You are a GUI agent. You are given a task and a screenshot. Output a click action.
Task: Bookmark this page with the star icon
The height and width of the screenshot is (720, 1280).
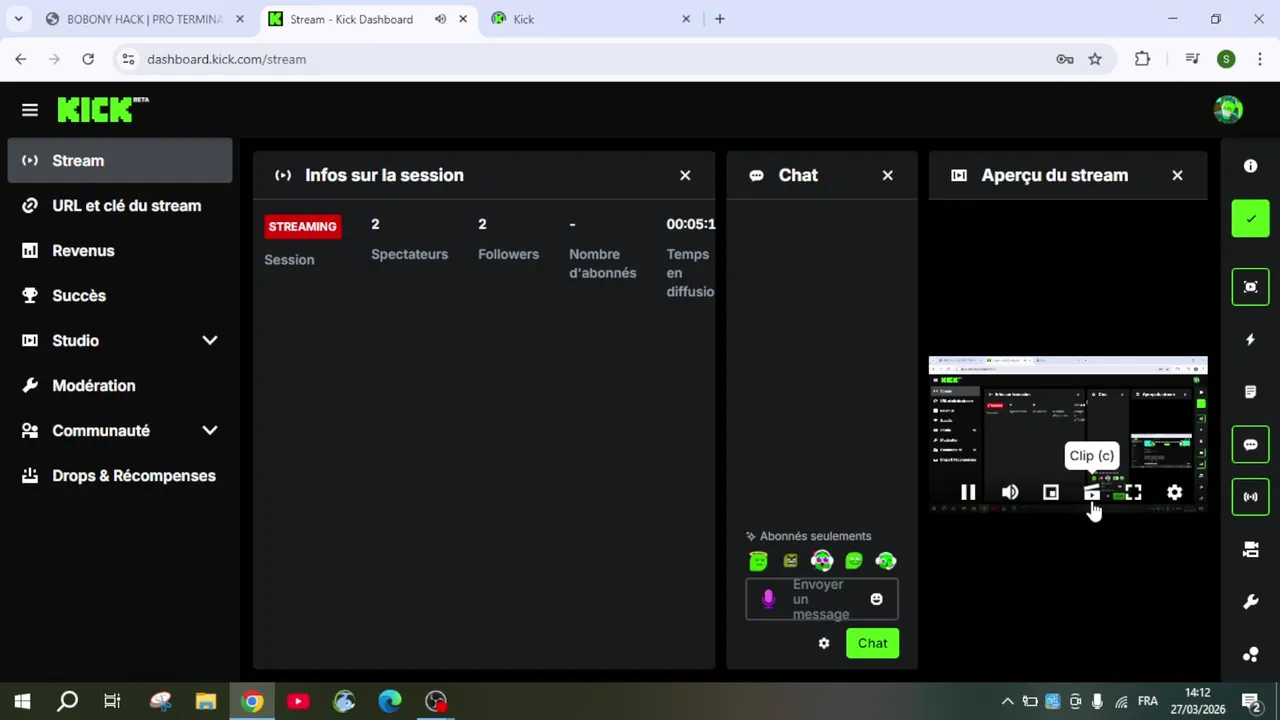pyautogui.click(x=1095, y=59)
